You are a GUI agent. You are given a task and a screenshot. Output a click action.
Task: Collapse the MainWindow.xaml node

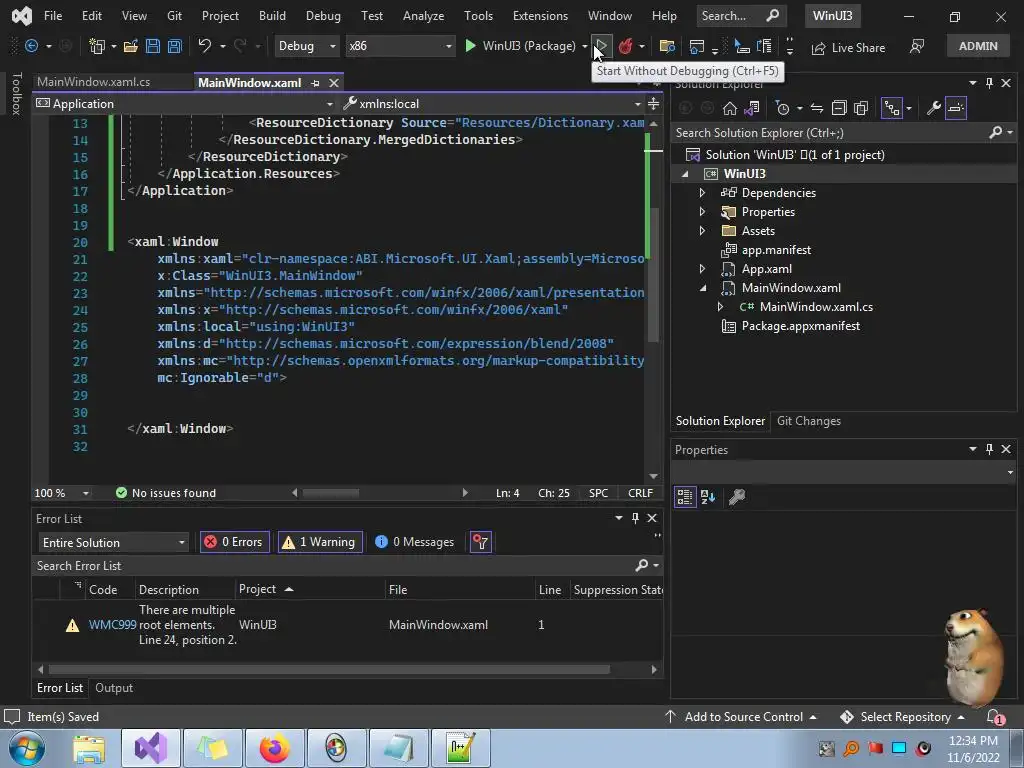703,287
